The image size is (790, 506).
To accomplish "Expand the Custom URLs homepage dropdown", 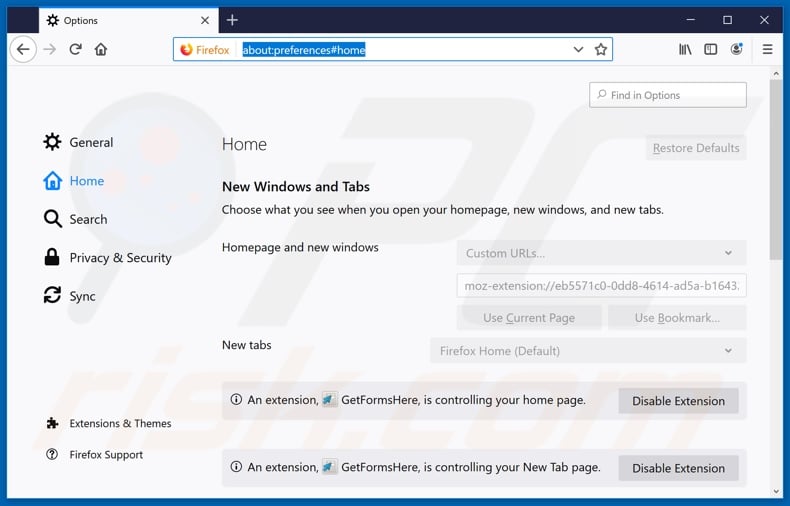I will tap(601, 253).
